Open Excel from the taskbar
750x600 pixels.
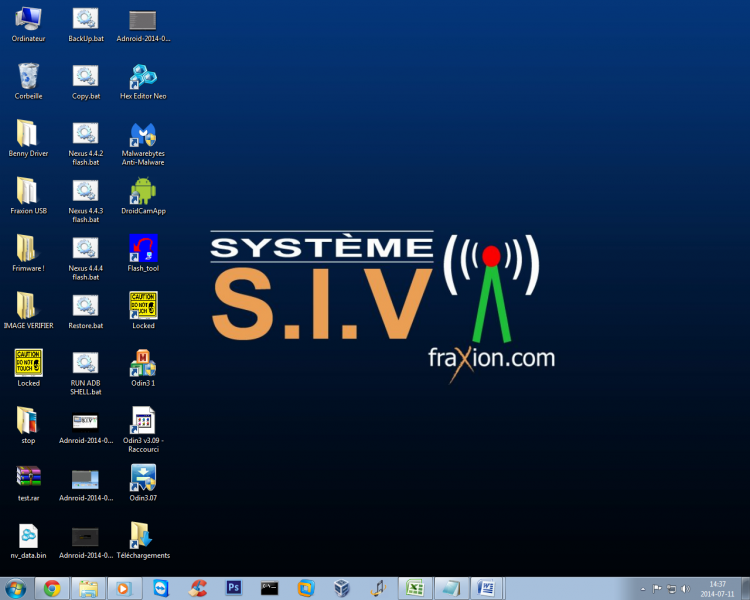point(414,589)
